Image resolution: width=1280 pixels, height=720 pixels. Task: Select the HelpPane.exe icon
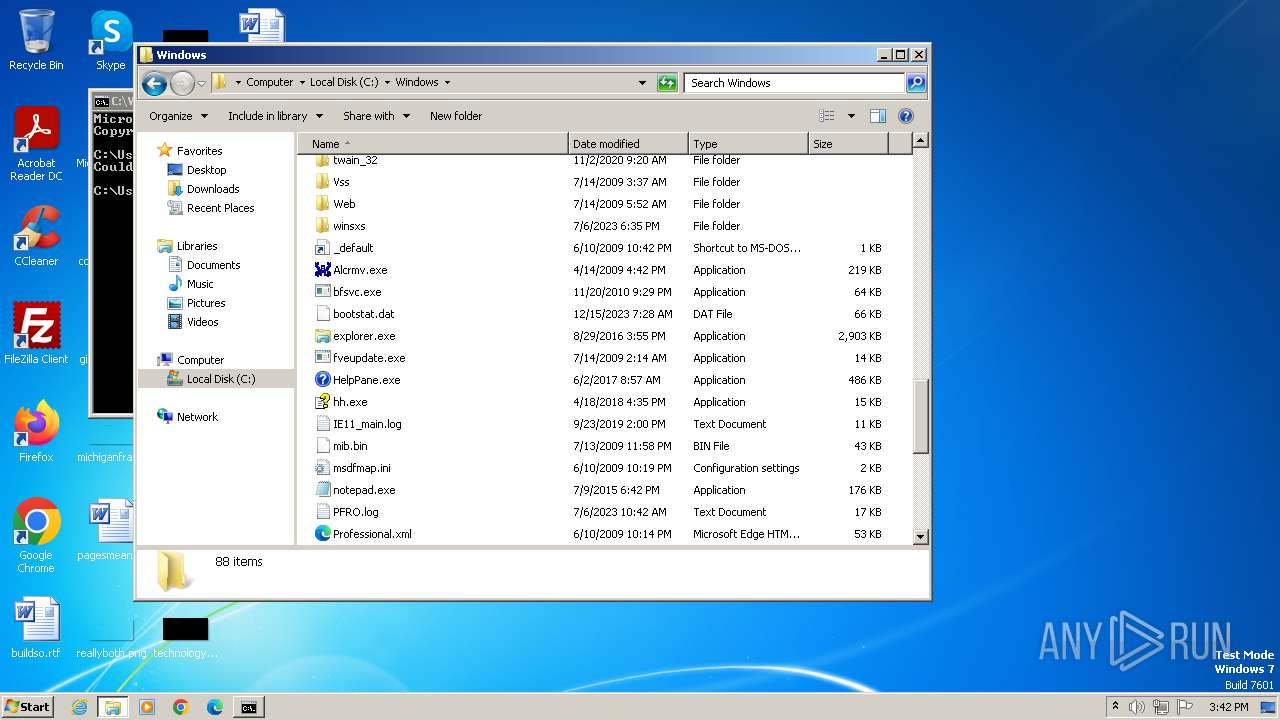coord(322,380)
